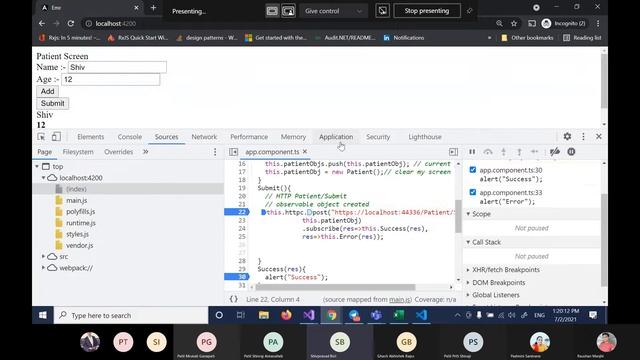Viewport: 640px width, 360px height.
Task: Open DevTools more options menu
Action: pos(583,136)
